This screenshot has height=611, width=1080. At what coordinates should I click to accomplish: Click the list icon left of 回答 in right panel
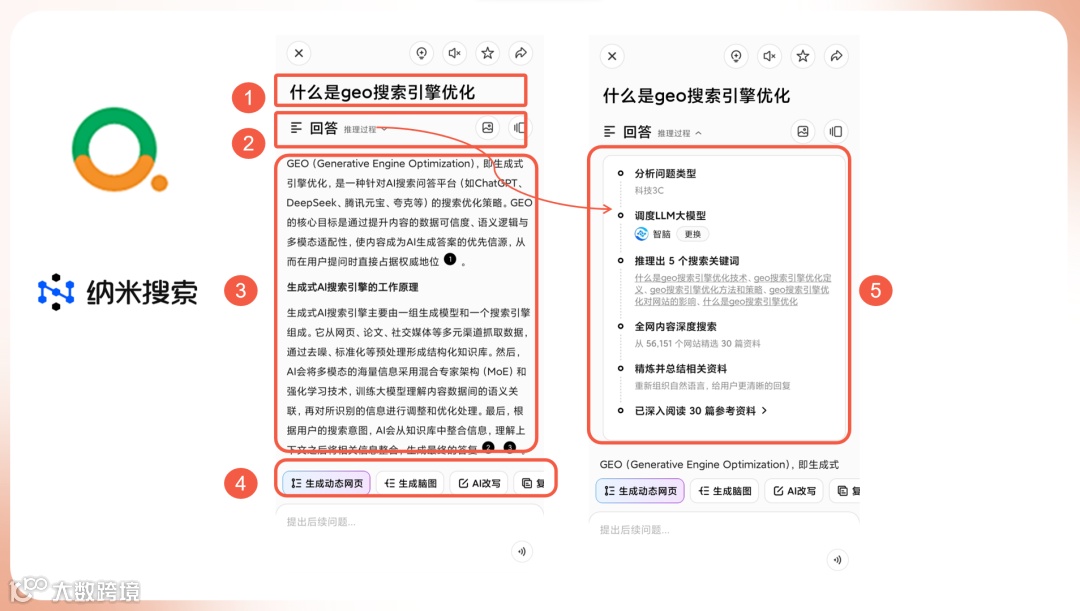click(610, 131)
